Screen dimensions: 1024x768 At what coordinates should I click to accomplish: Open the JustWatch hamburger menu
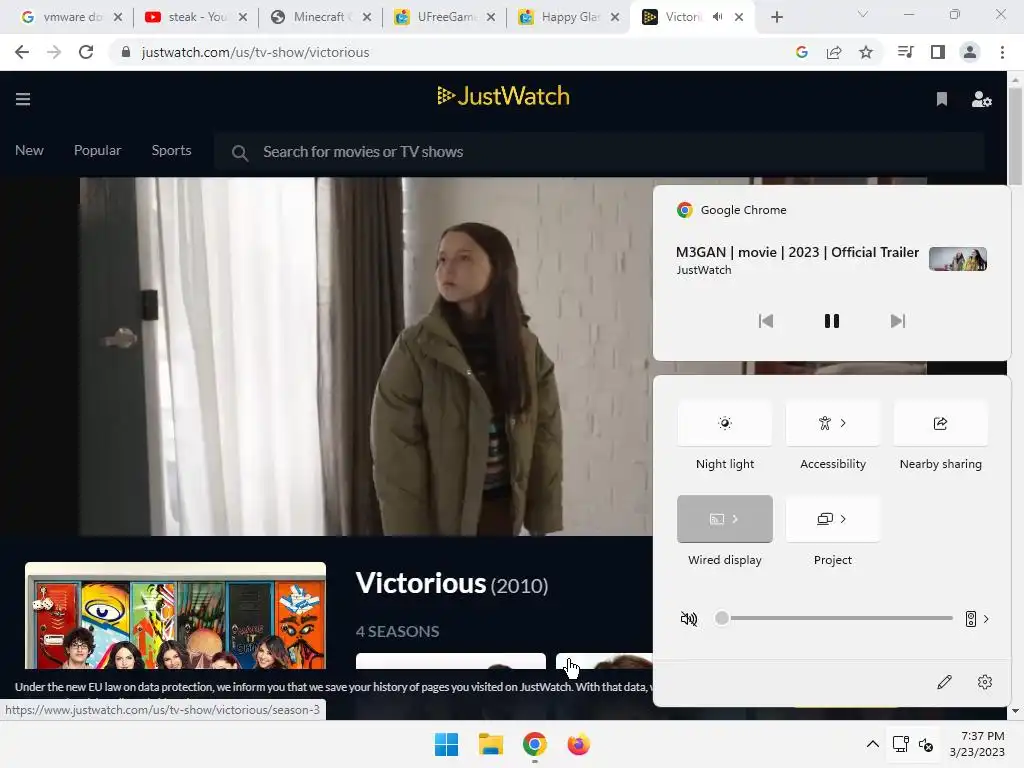[x=23, y=99]
